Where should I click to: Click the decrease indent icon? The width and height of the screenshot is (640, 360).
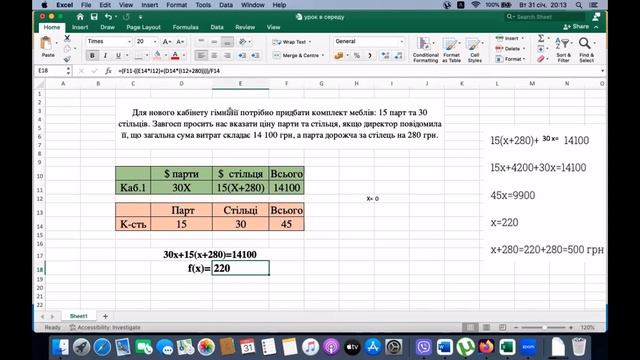point(242,56)
